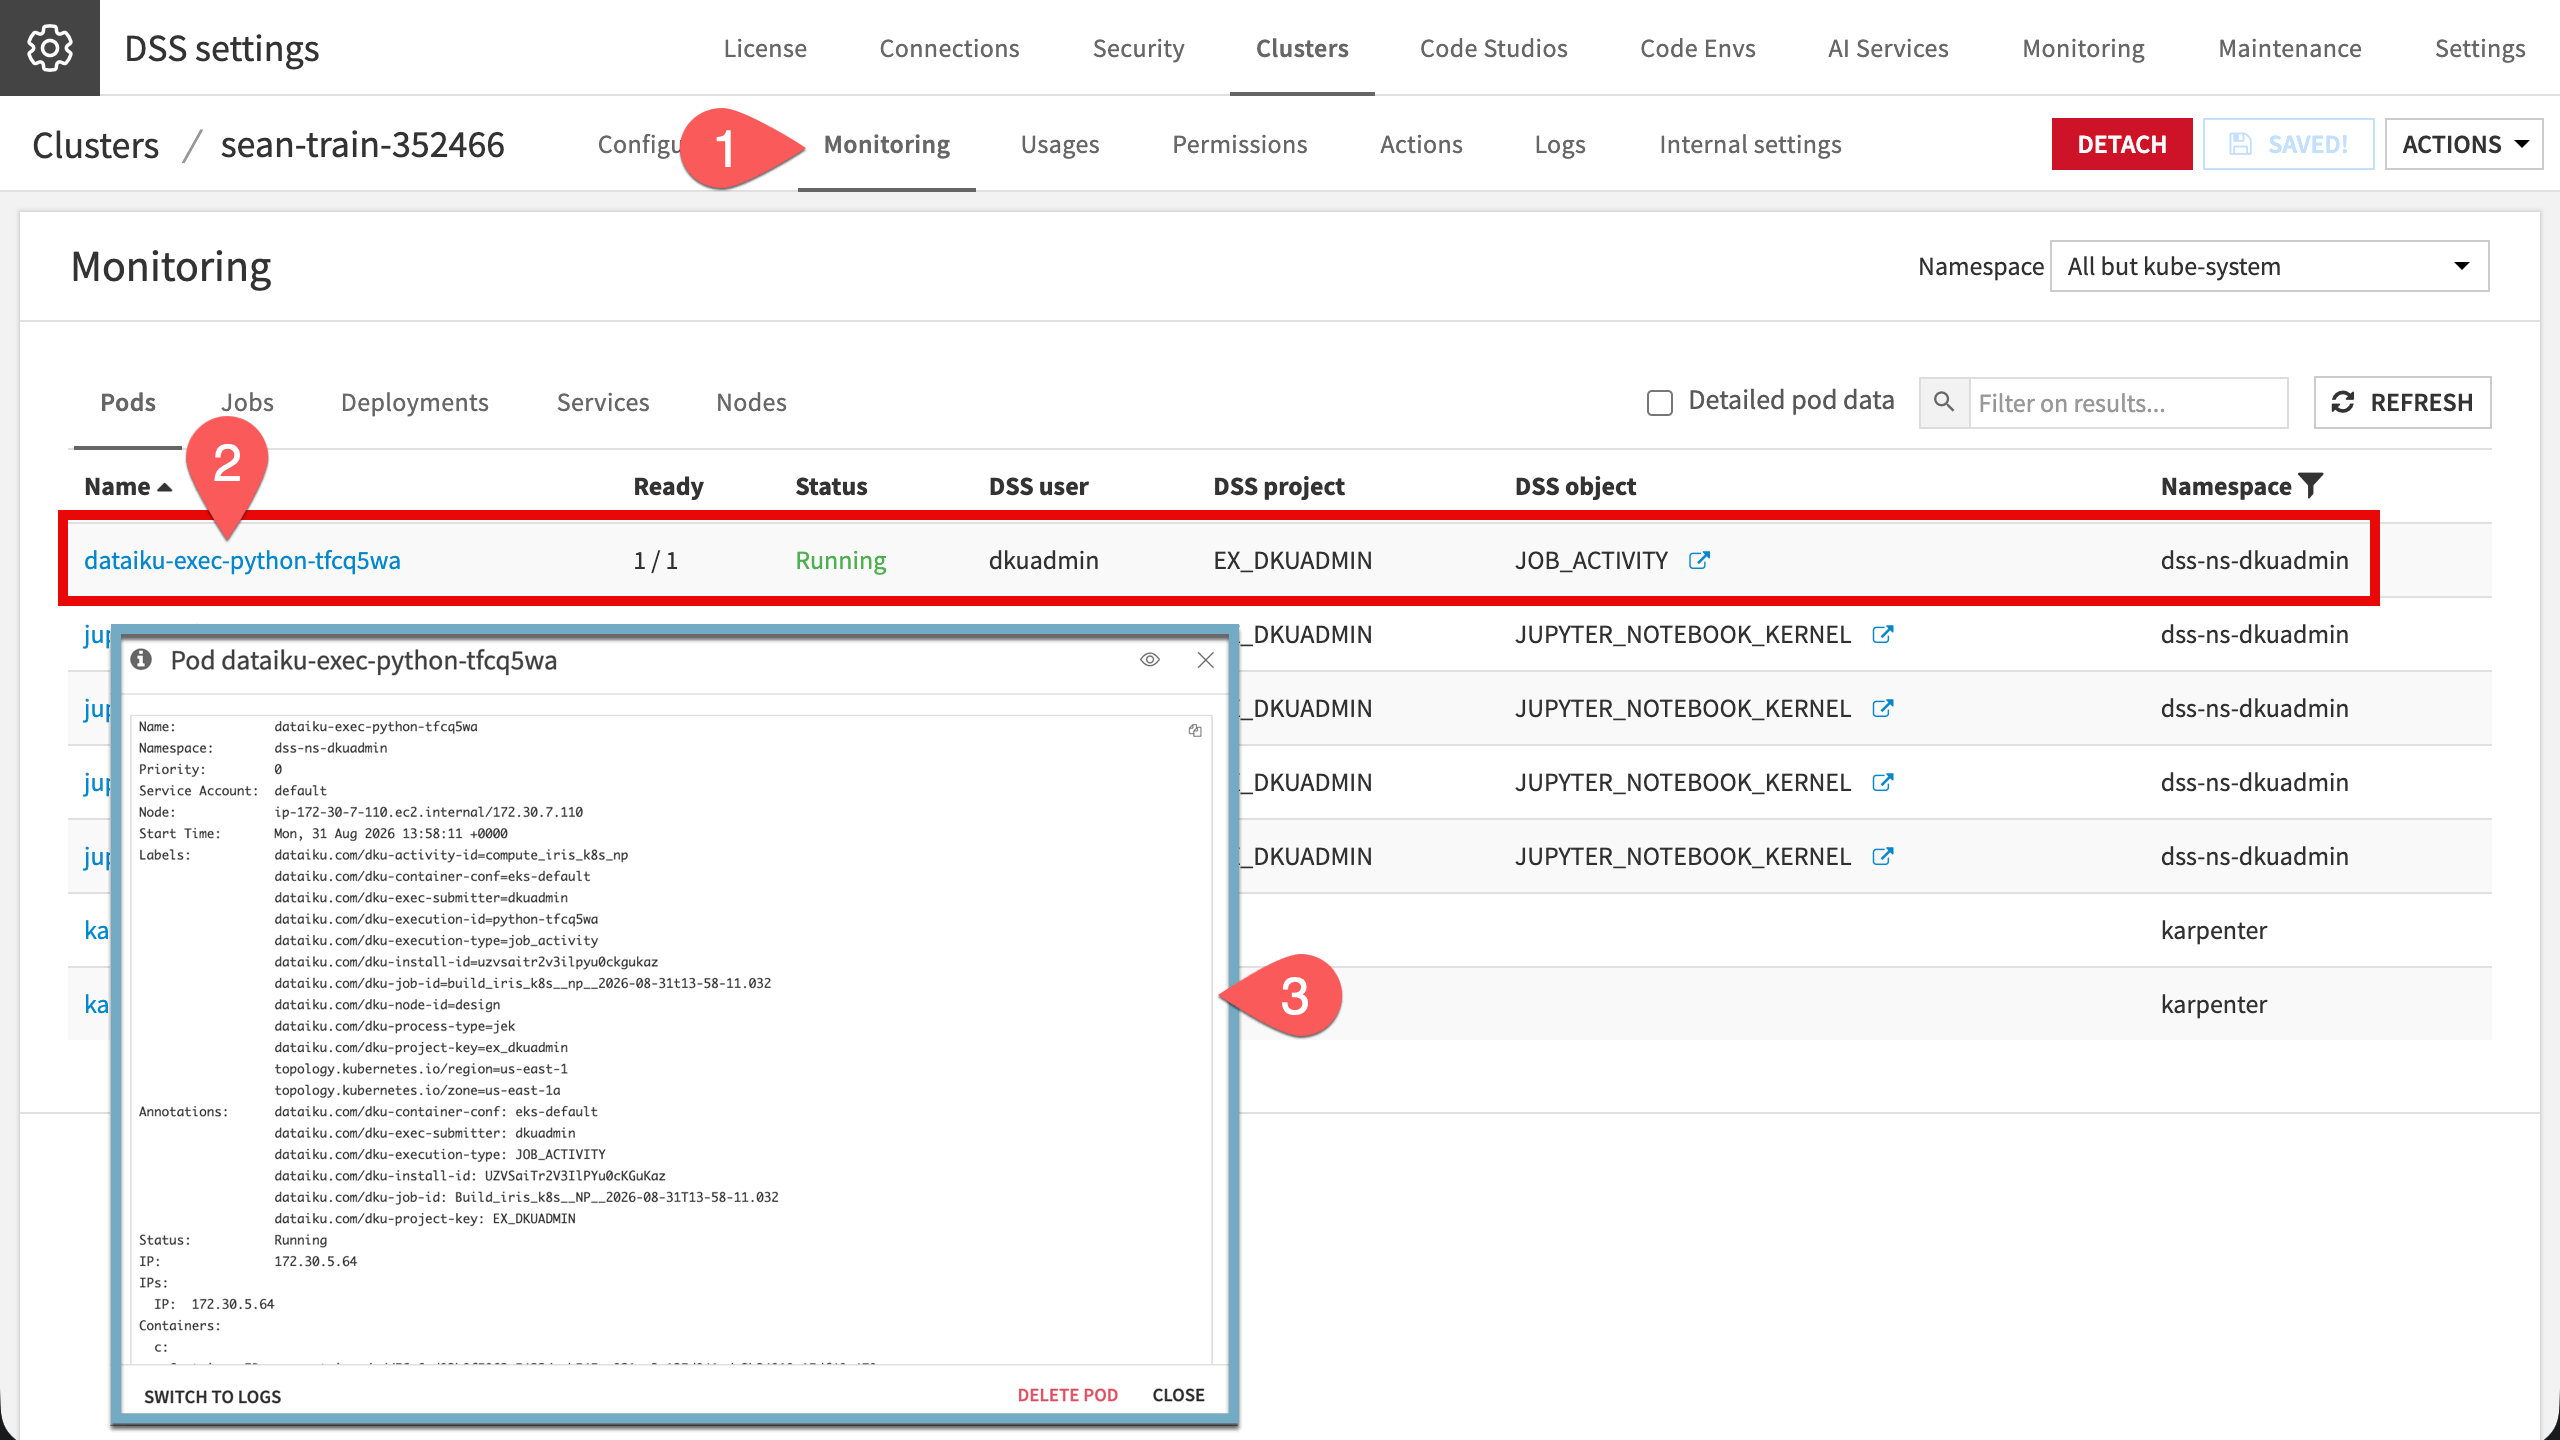The width and height of the screenshot is (2560, 1440).
Task: Switch to the Jobs tab
Action: click(247, 402)
